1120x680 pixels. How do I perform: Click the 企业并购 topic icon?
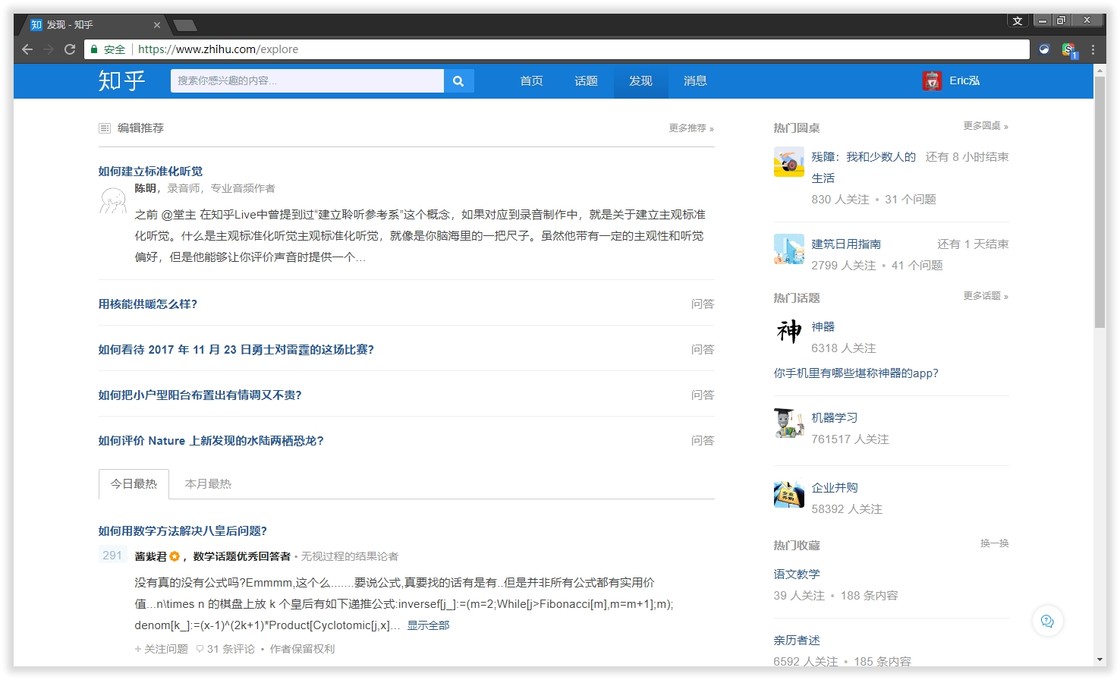[x=789, y=494]
